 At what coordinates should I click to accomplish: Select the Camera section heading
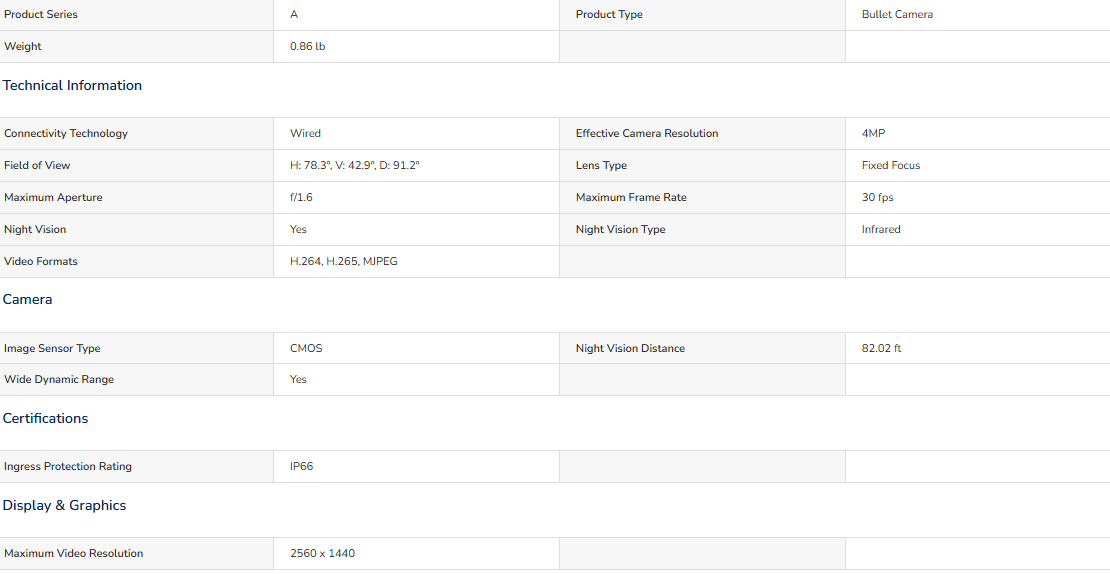[28, 299]
